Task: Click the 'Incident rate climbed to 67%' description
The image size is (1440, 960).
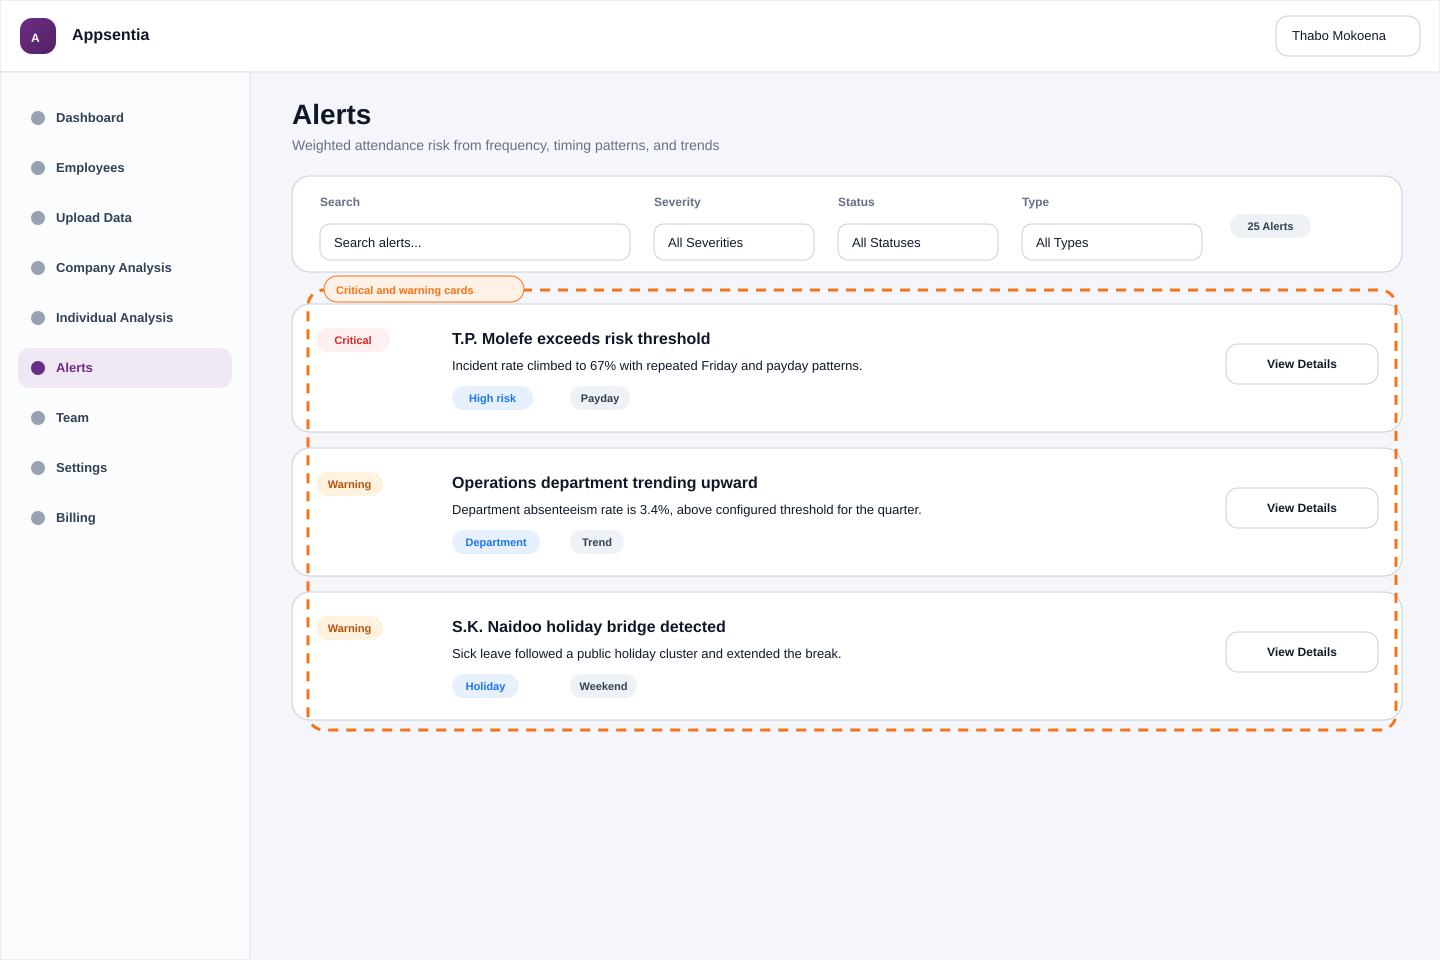Action: 657,366
